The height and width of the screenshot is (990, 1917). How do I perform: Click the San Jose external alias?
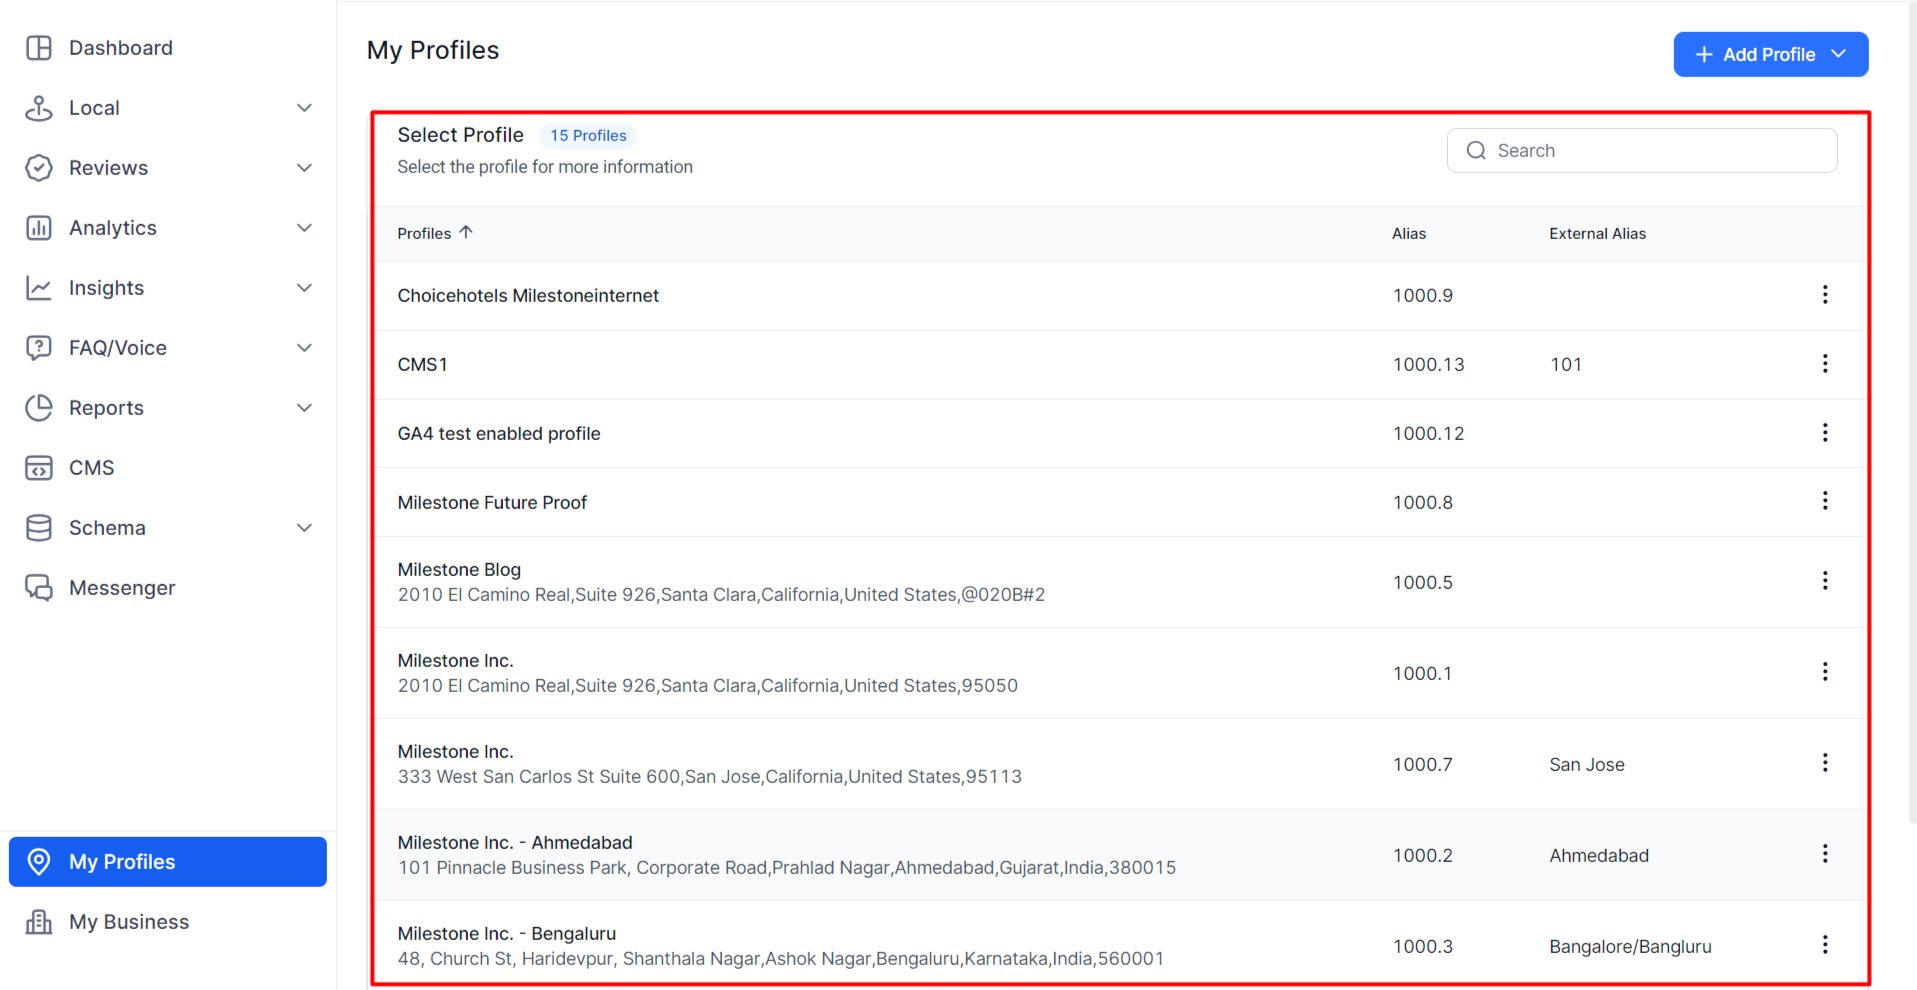tap(1587, 765)
